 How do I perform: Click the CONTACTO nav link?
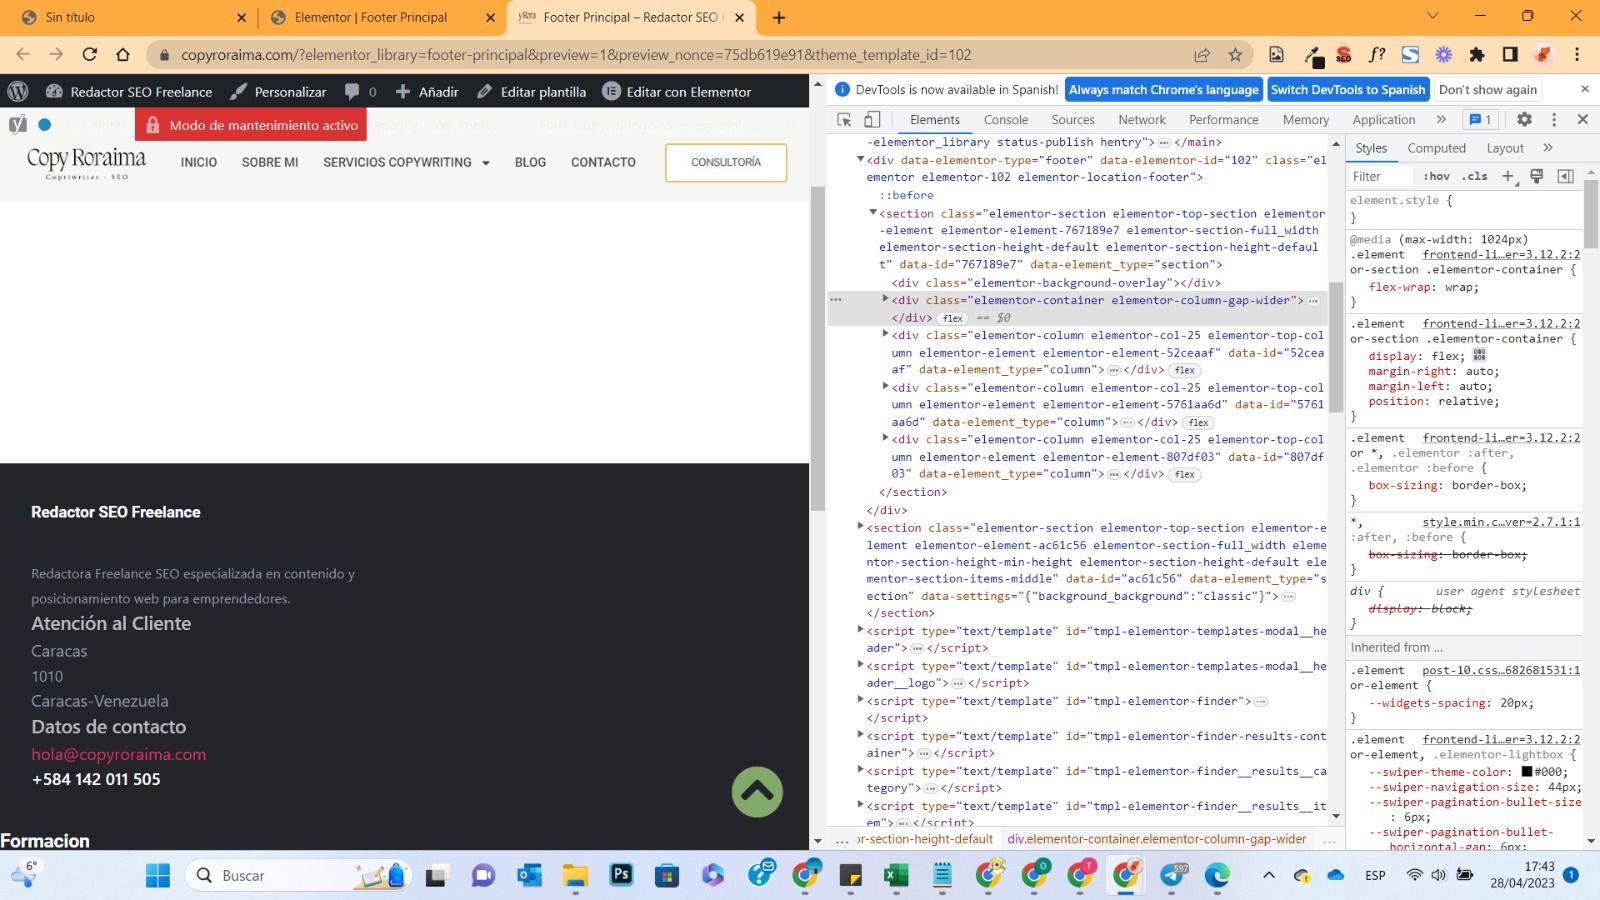(603, 162)
